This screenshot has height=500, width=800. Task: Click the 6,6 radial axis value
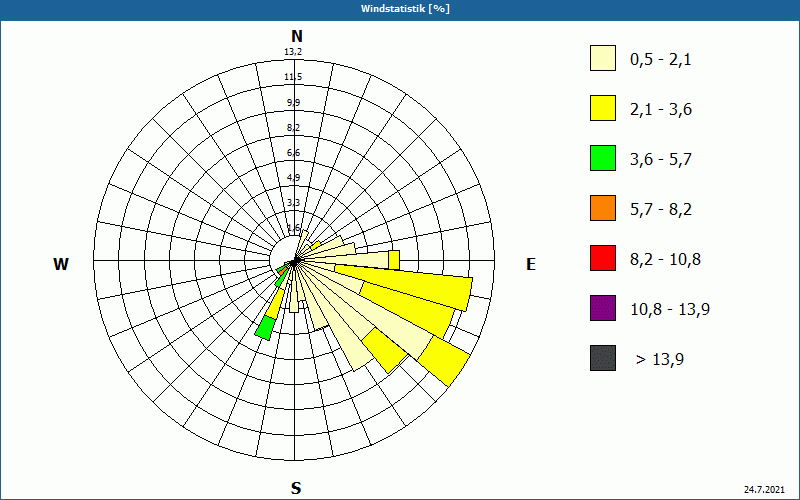293,153
